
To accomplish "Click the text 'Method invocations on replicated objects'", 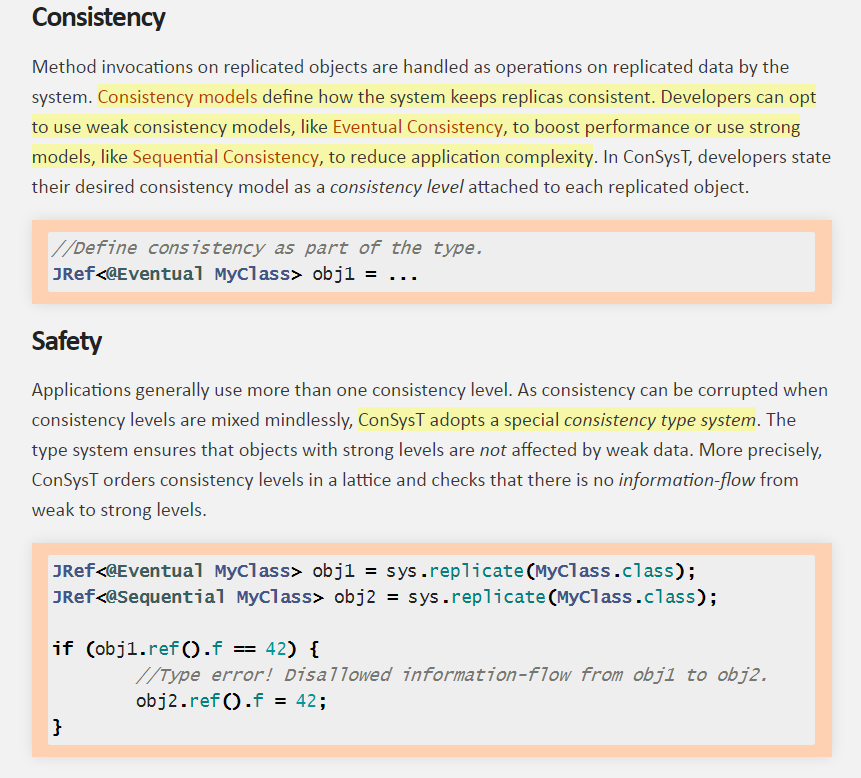I will coord(199,67).
